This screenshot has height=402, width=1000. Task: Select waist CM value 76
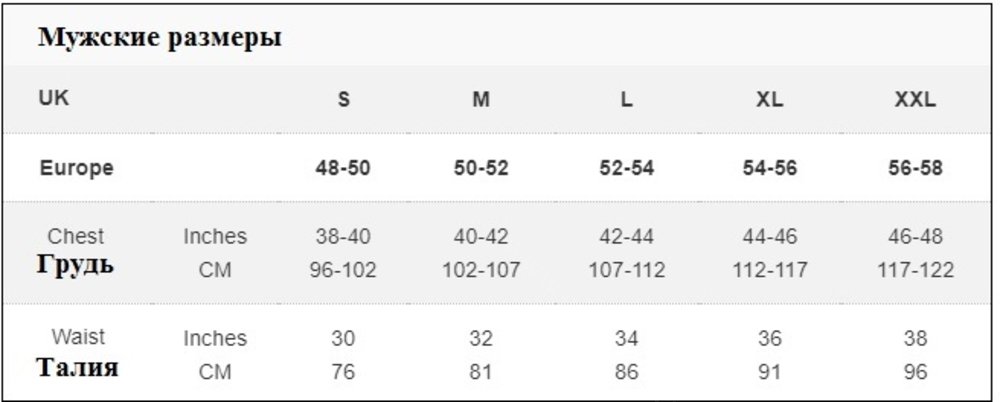pyautogui.click(x=343, y=371)
